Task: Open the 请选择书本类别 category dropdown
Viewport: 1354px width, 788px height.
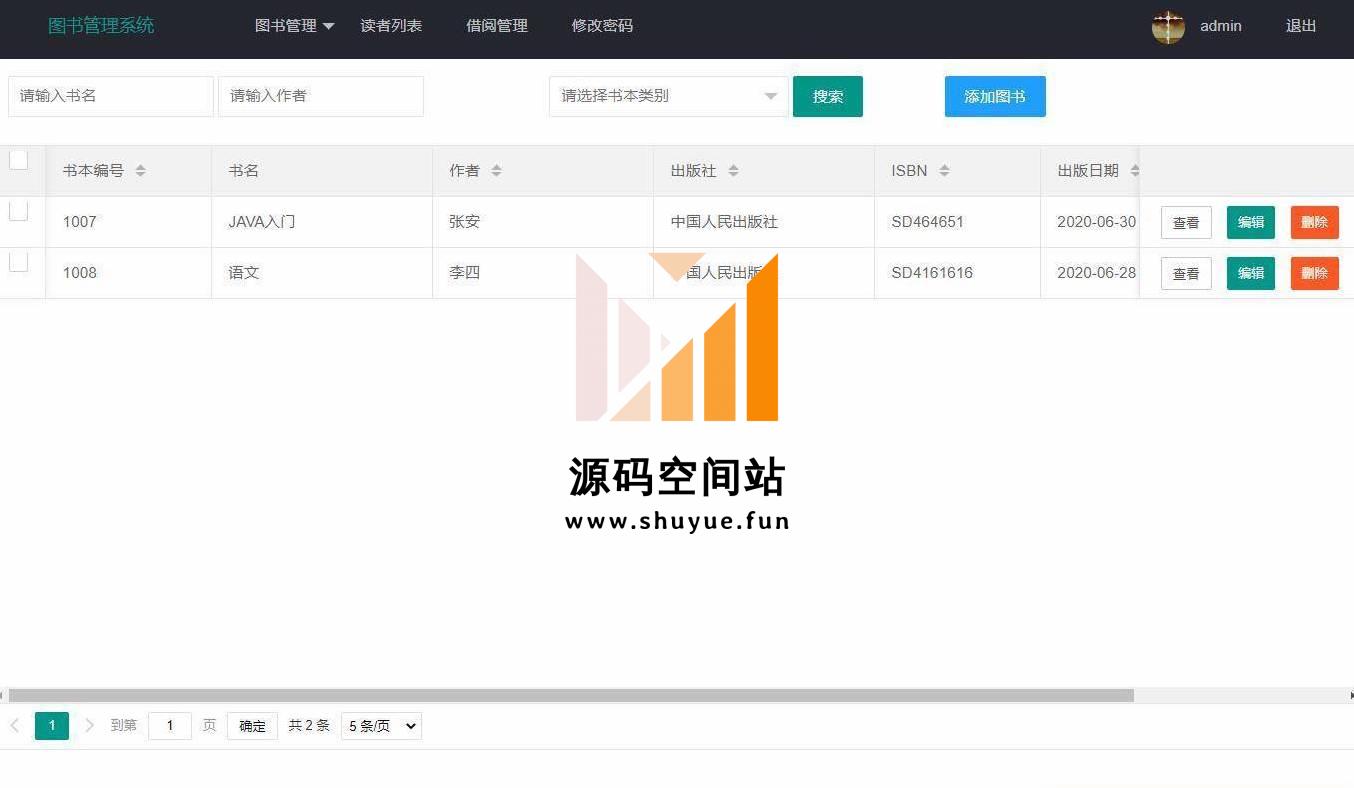Action: (x=668, y=96)
